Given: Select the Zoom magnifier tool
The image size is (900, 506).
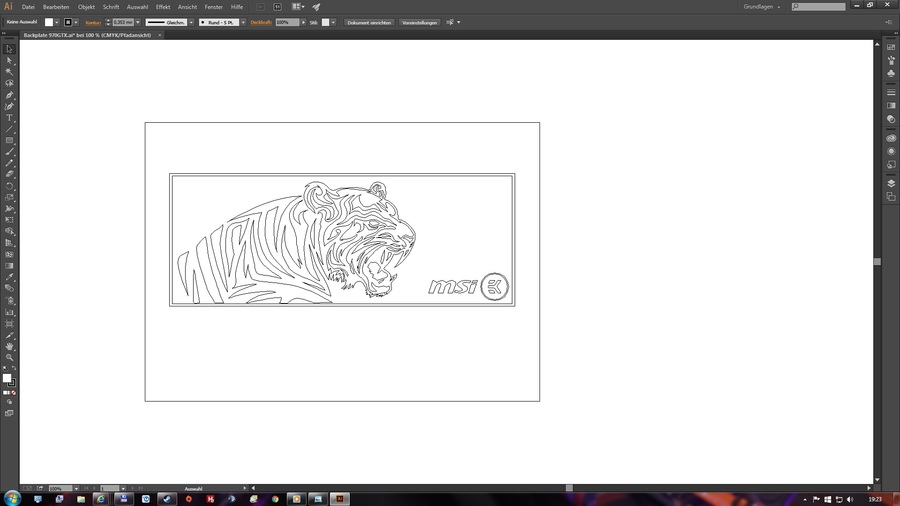Looking at the screenshot, I should 9,358.
